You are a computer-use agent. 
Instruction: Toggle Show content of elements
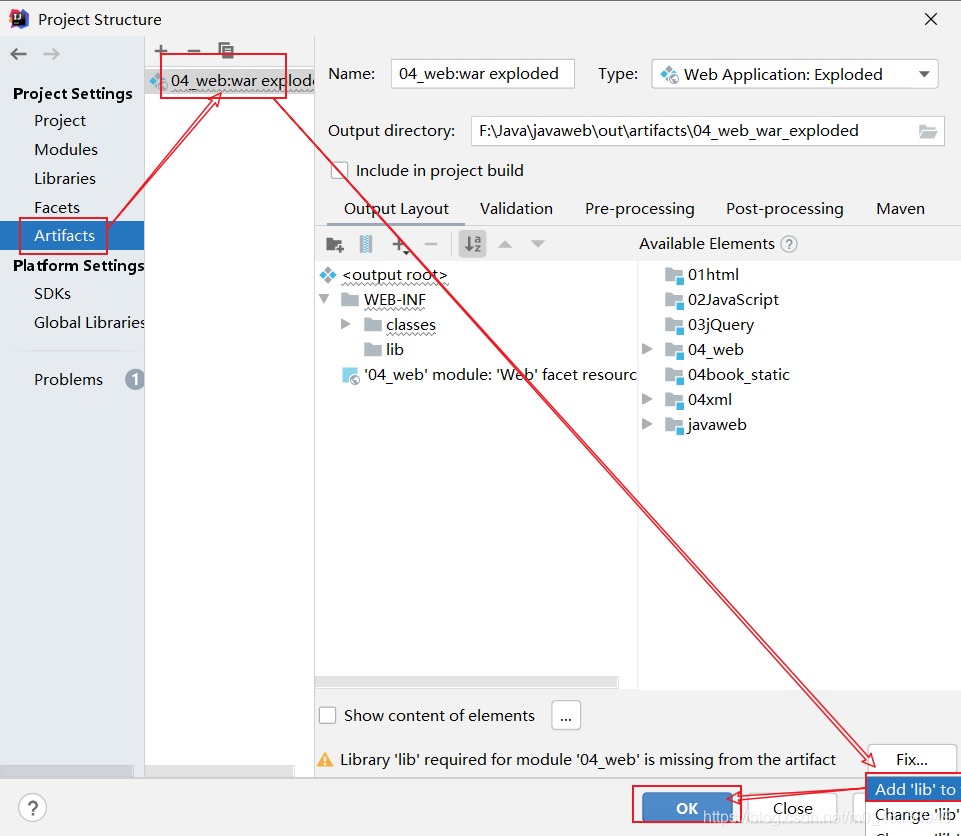coord(327,715)
